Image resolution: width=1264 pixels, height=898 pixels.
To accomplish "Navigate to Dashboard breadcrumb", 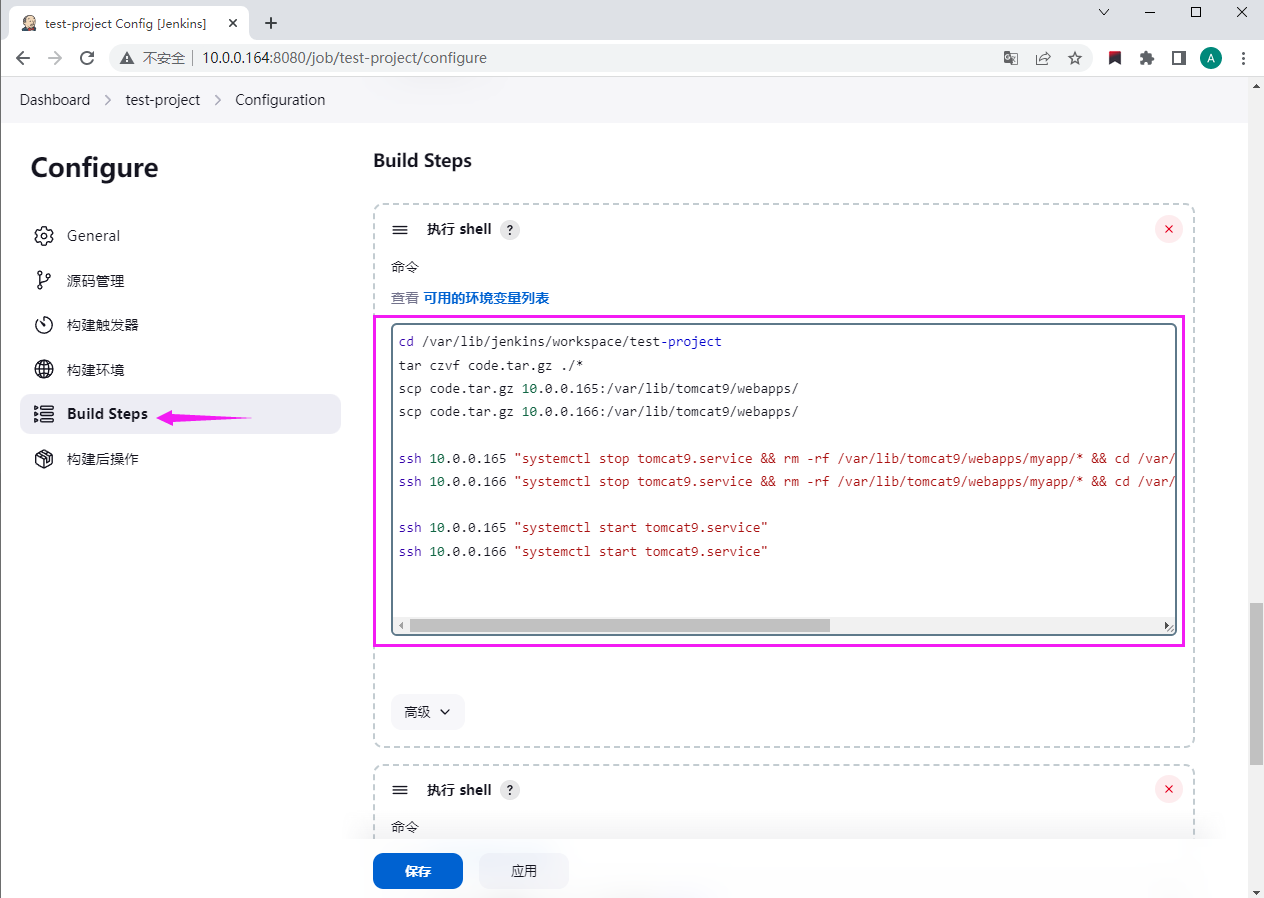I will [x=55, y=100].
